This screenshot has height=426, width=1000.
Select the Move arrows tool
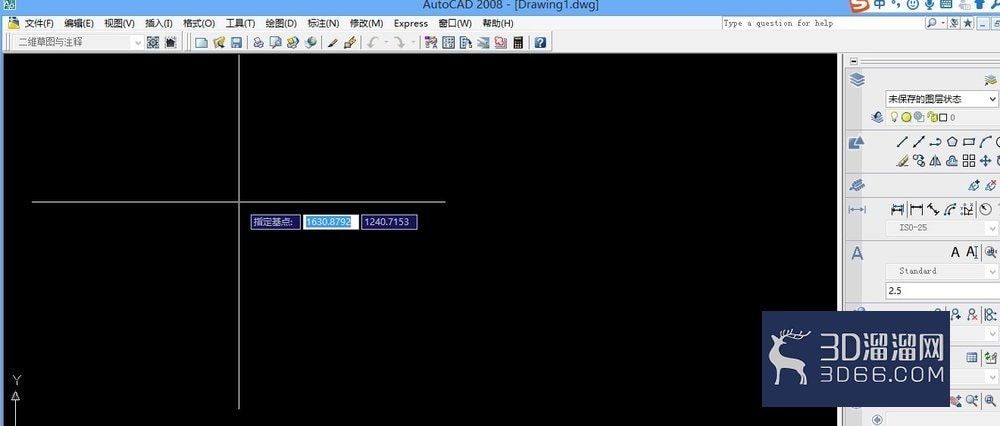[985, 161]
